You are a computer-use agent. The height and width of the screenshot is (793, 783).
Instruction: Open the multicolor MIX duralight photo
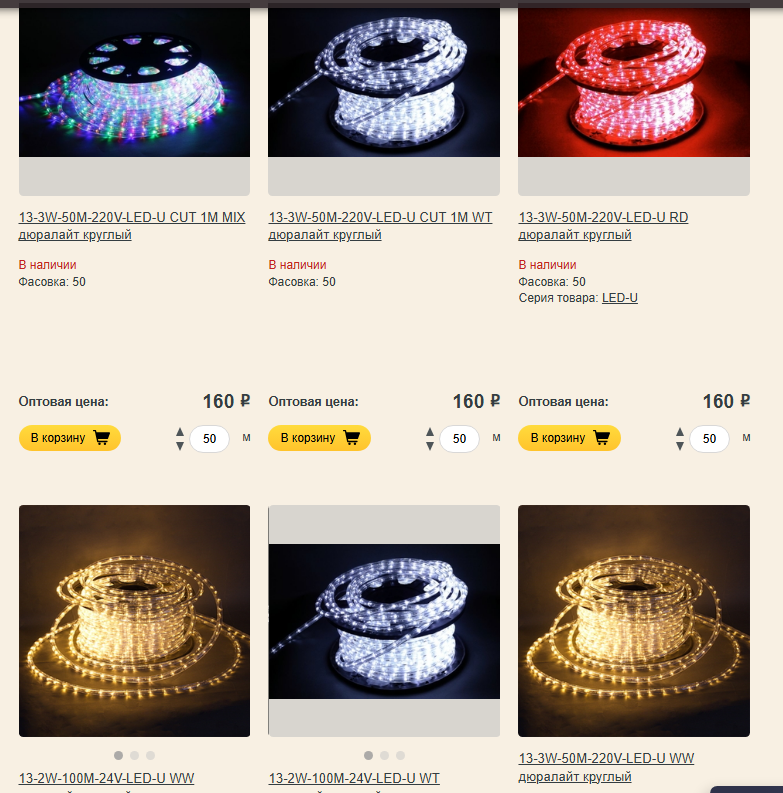click(x=135, y=81)
